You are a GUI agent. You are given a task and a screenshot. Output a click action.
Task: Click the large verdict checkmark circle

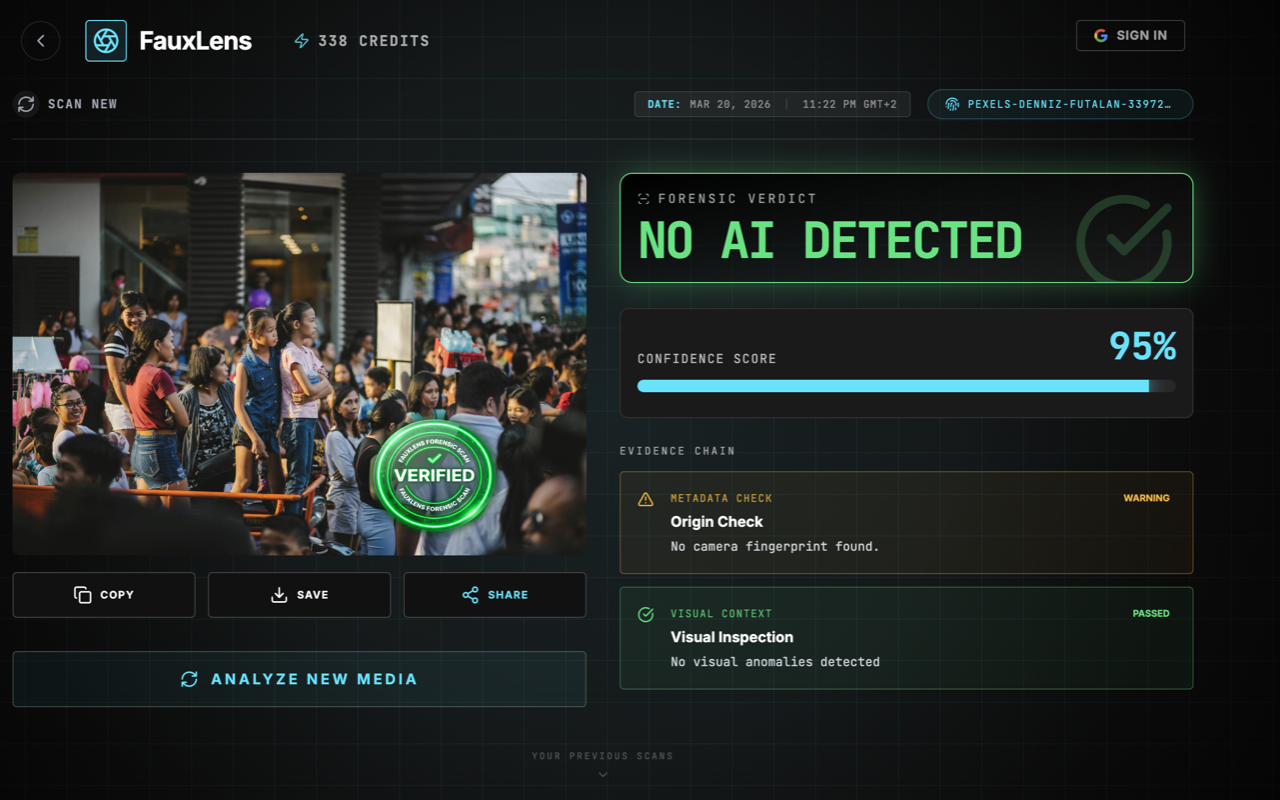click(1124, 241)
